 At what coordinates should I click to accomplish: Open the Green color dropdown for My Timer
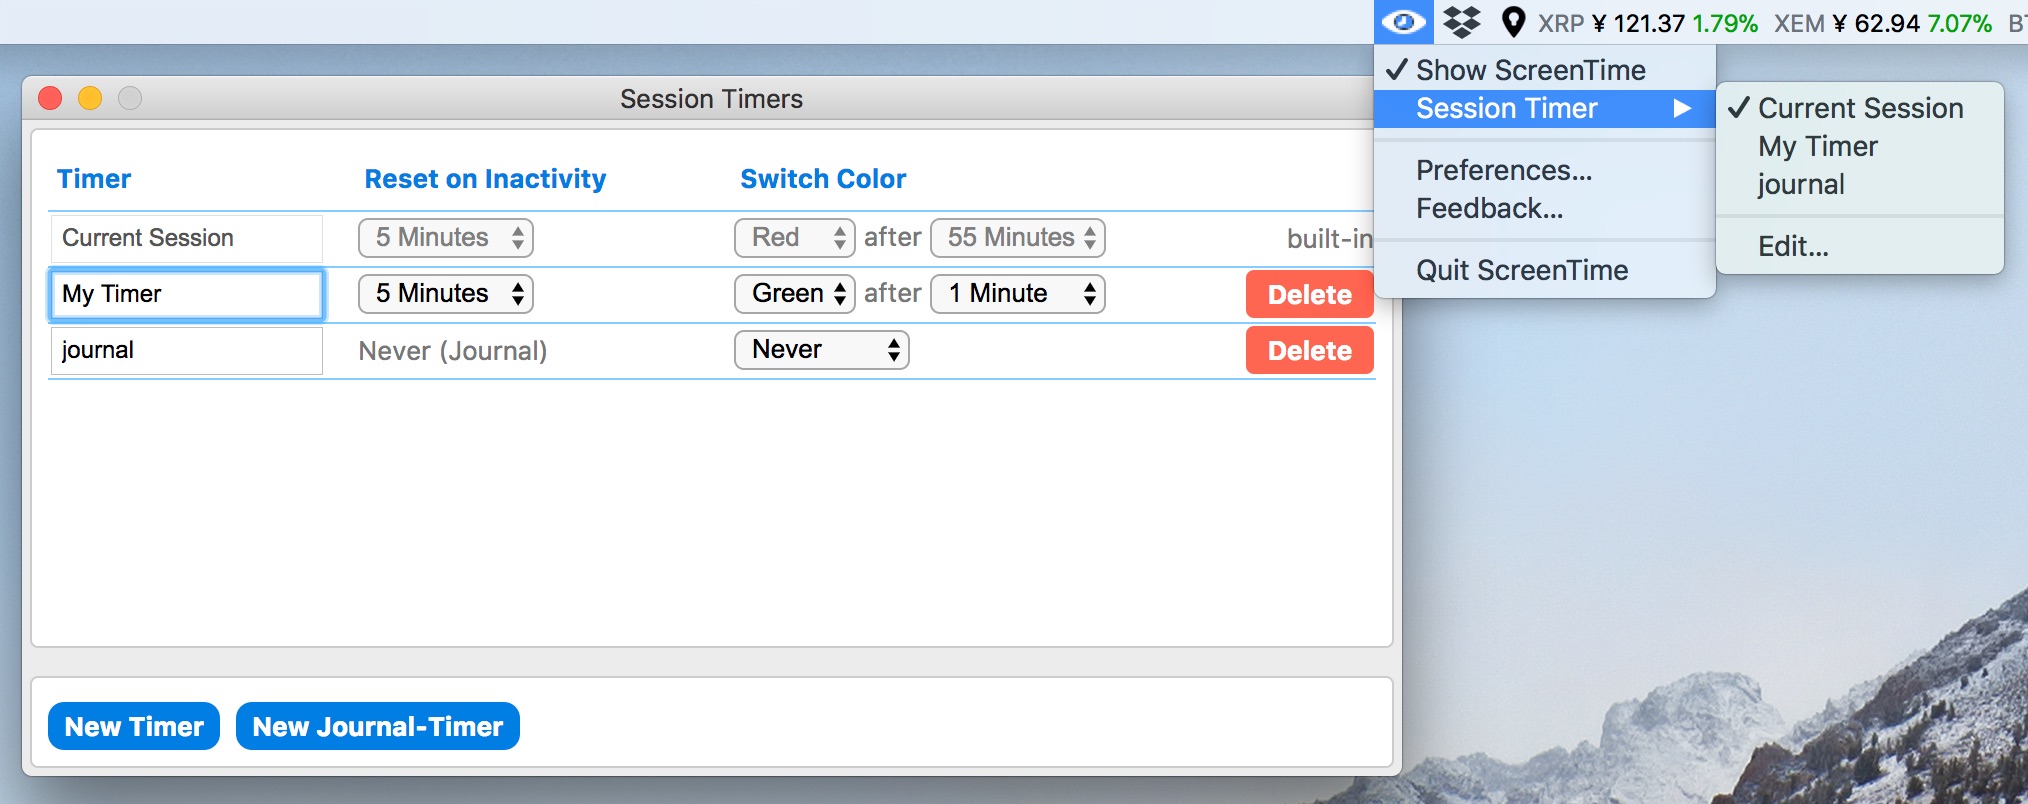795,294
